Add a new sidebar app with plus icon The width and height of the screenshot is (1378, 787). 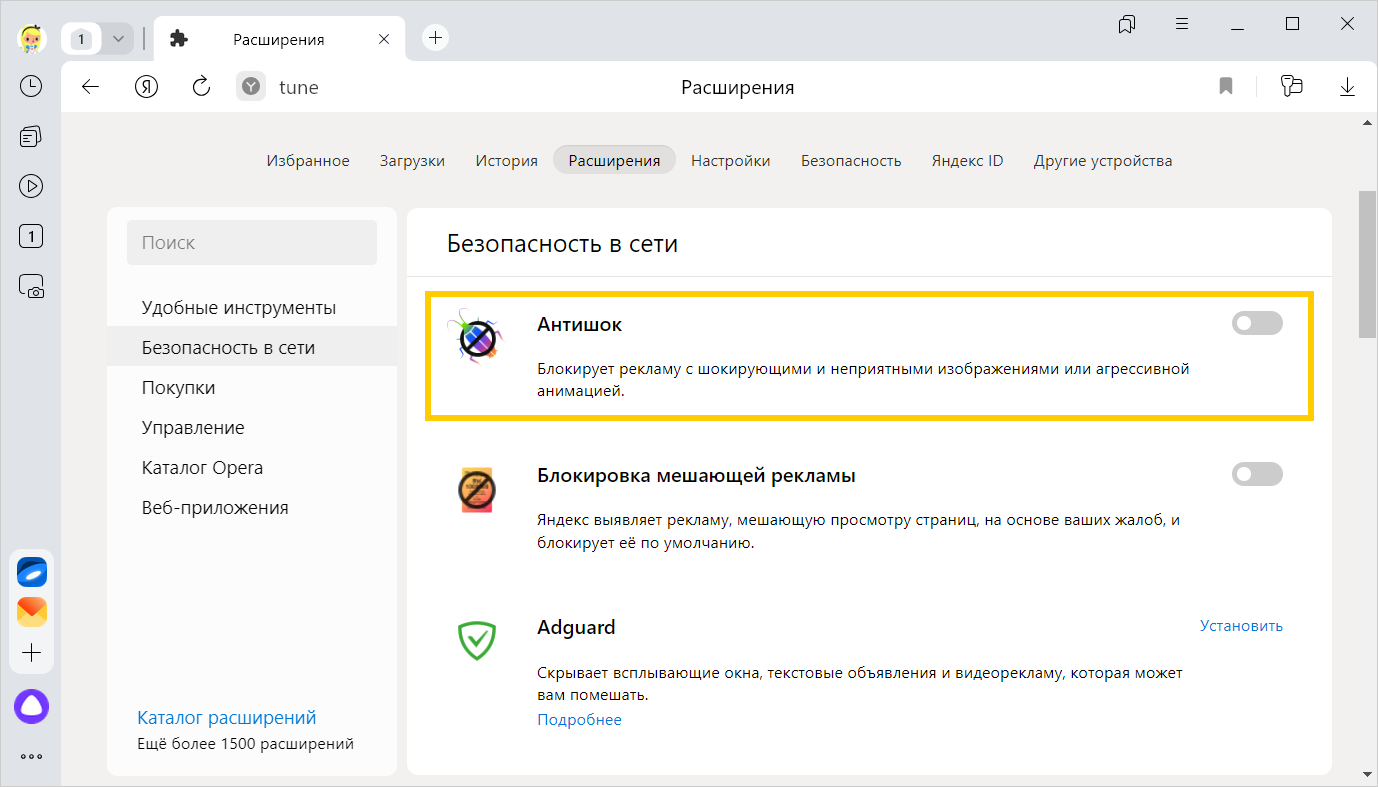pos(32,653)
